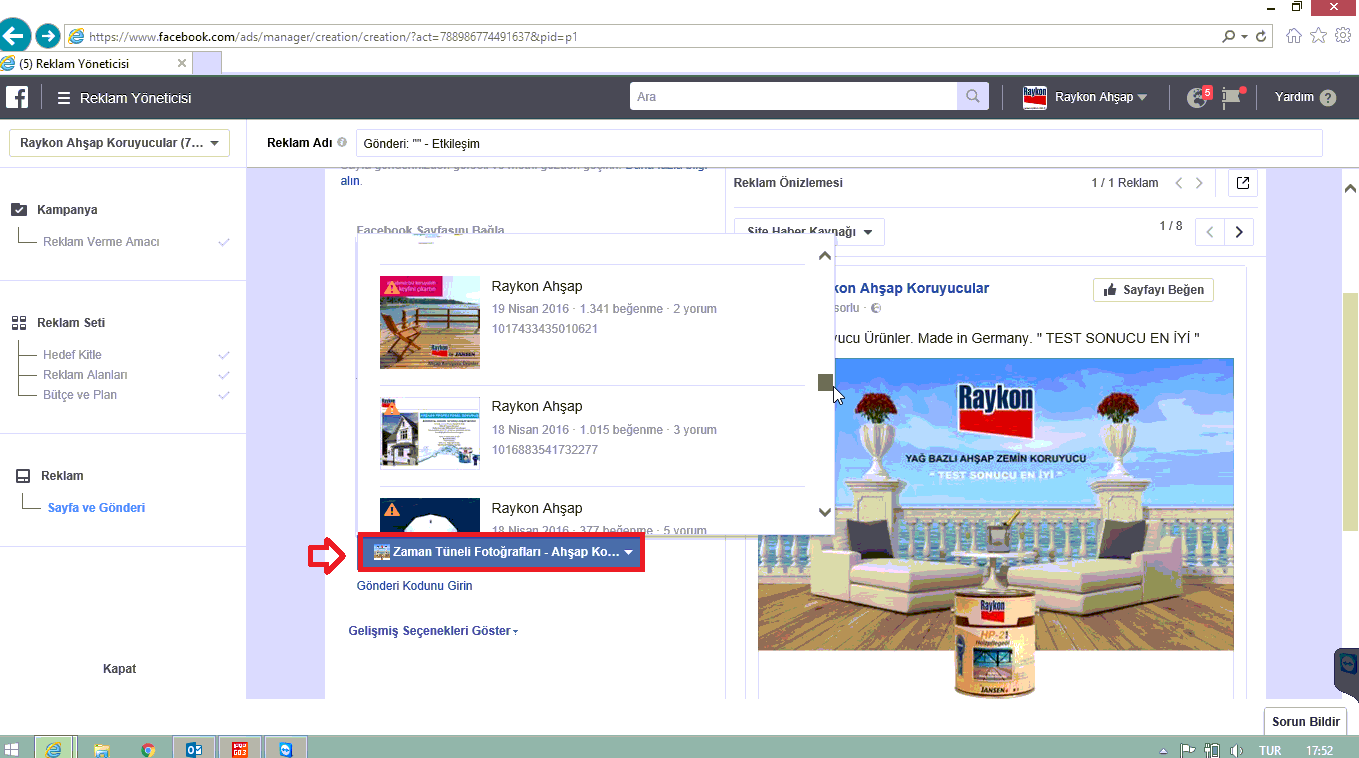This screenshot has height=758, width=1359.
Task: Open ad preview in a new window icon
Action: (1242, 183)
